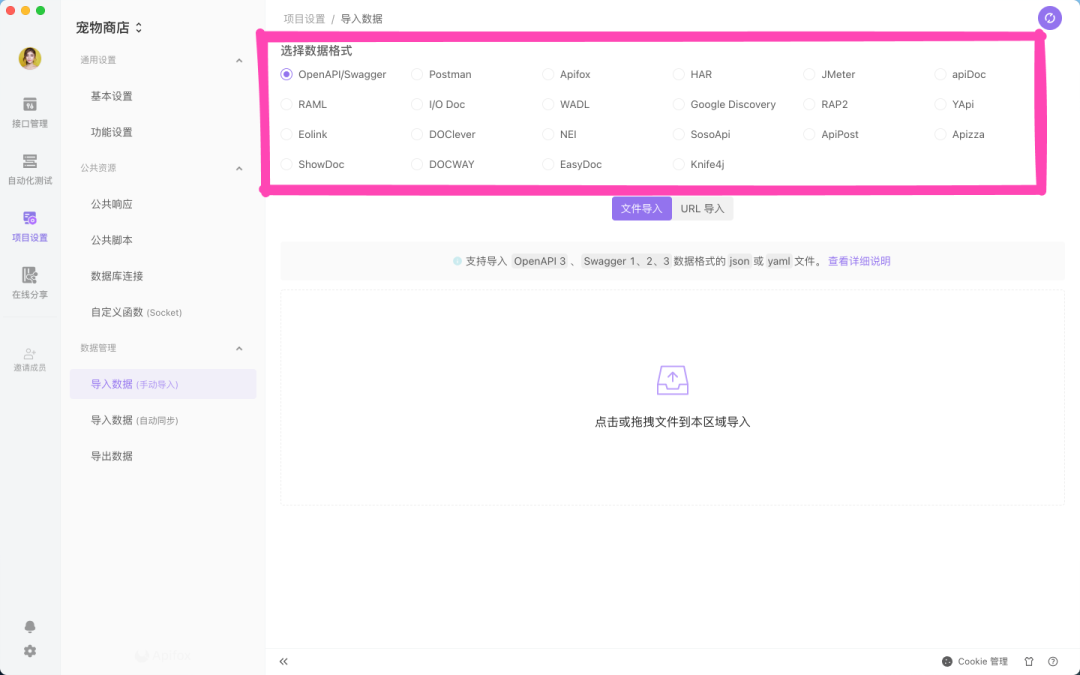Open 接口管理 in the sidebar
The image size is (1080, 675).
click(30, 113)
